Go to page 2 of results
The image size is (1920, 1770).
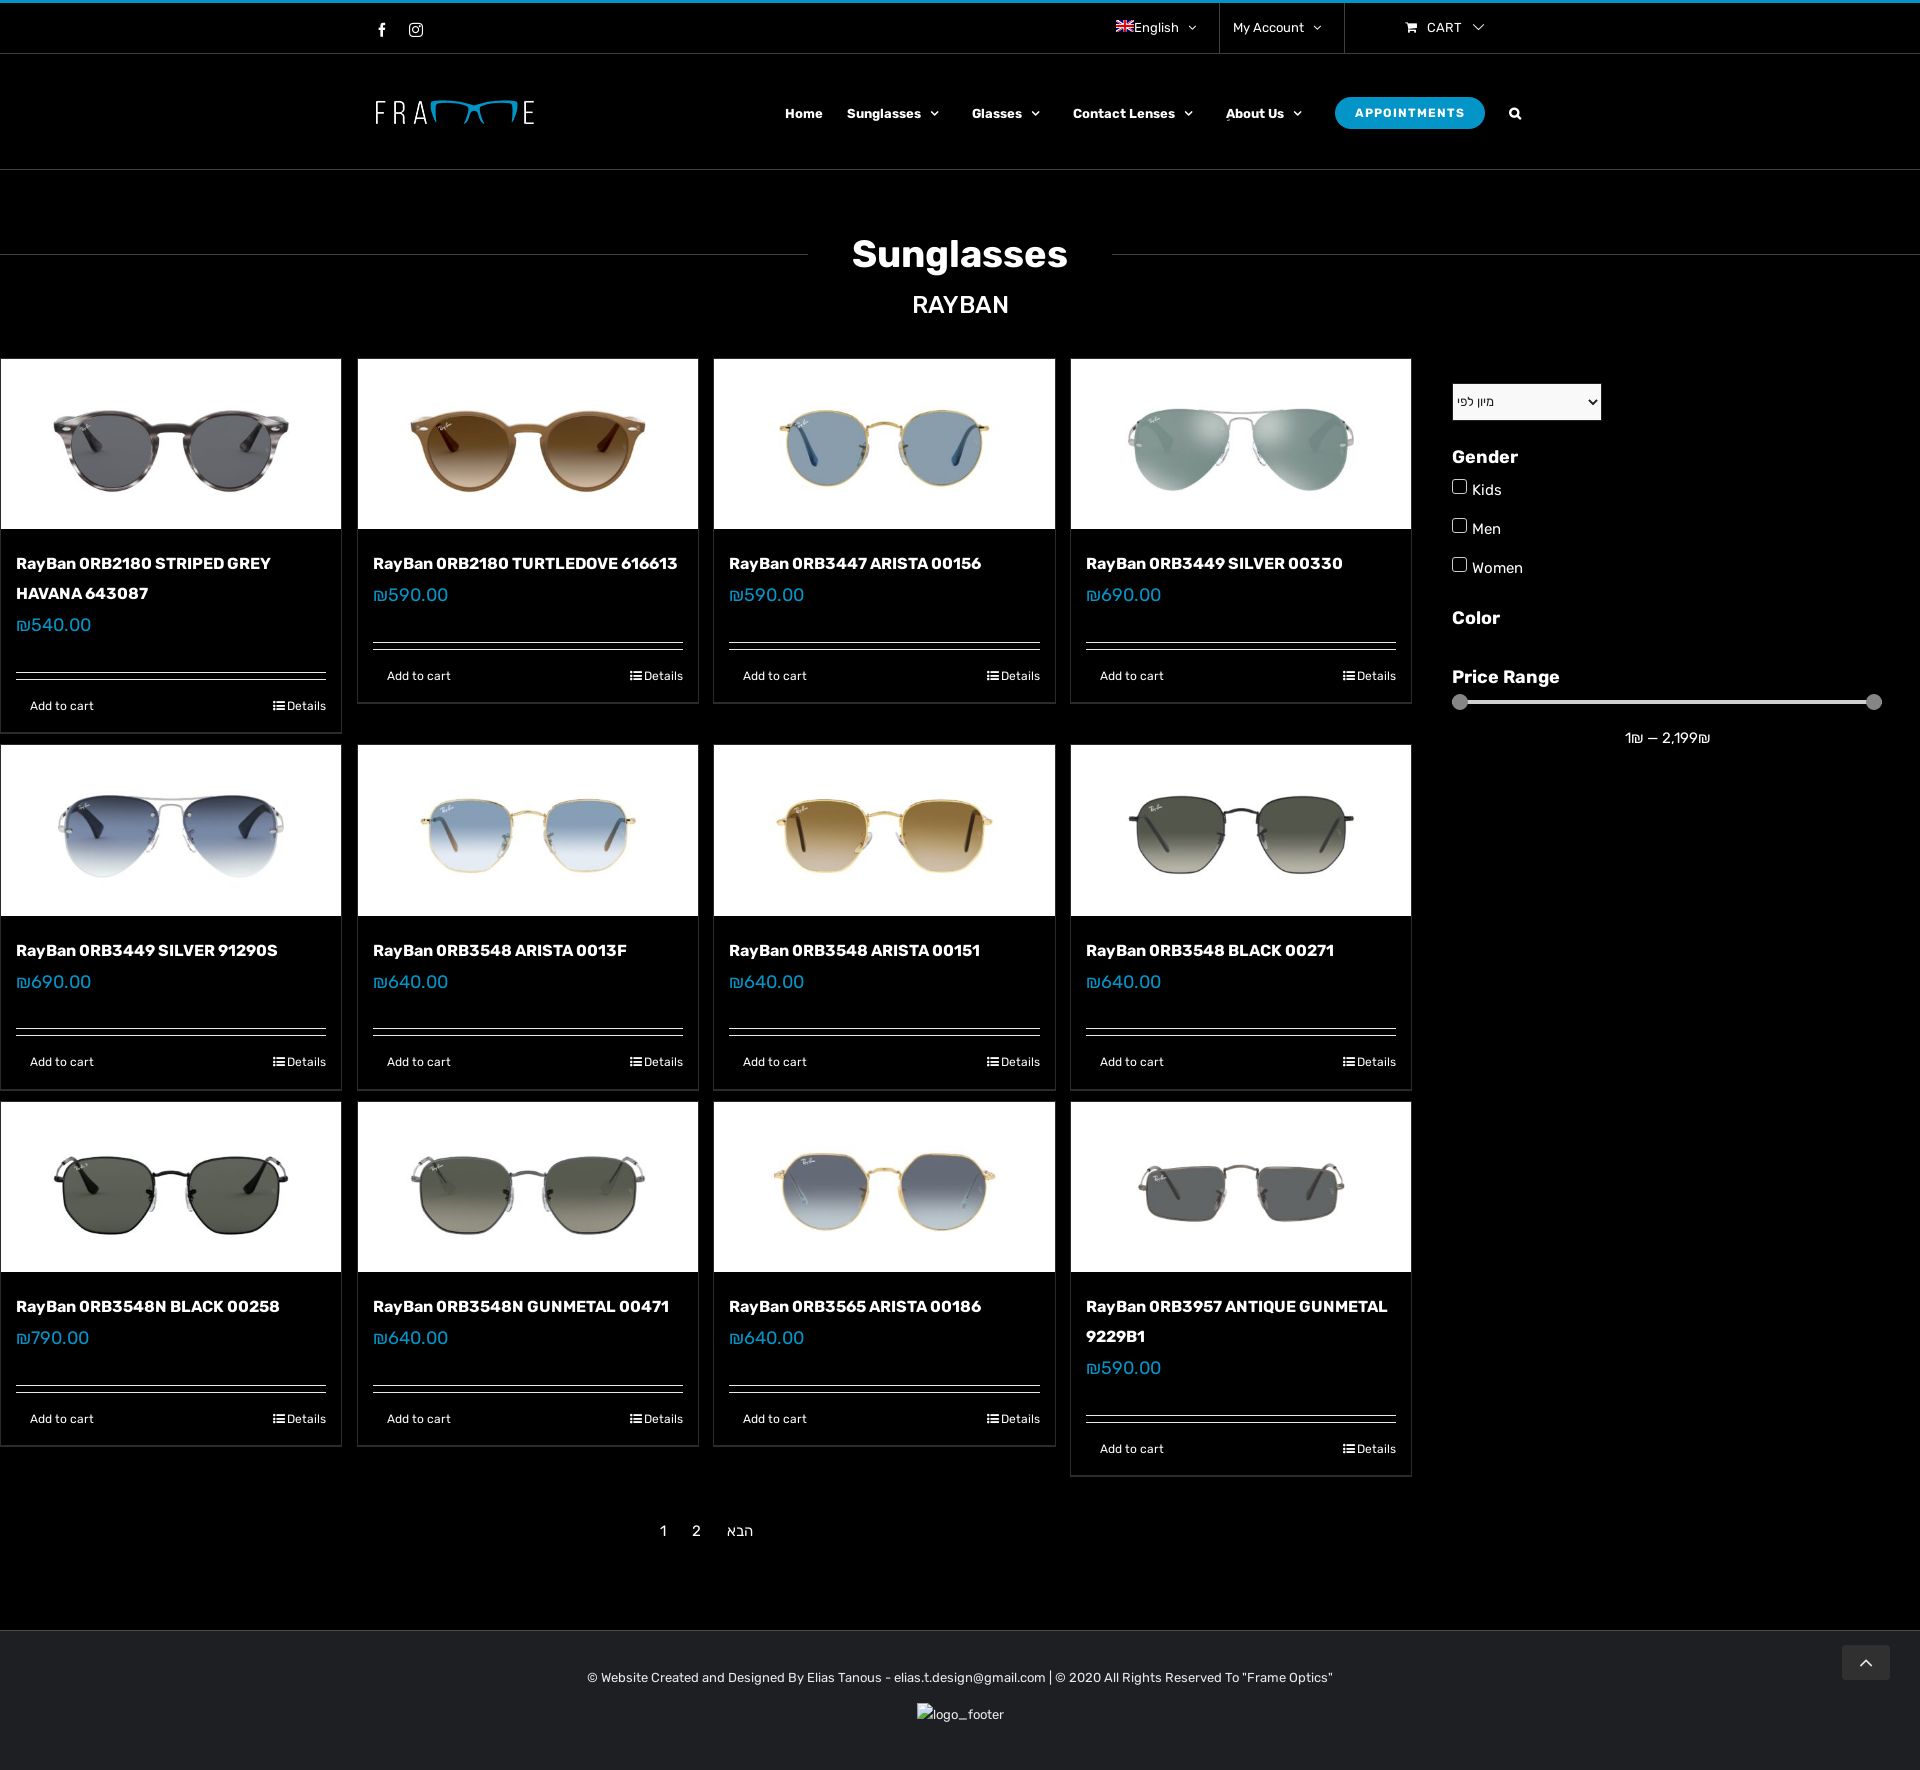pyautogui.click(x=696, y=1531)
